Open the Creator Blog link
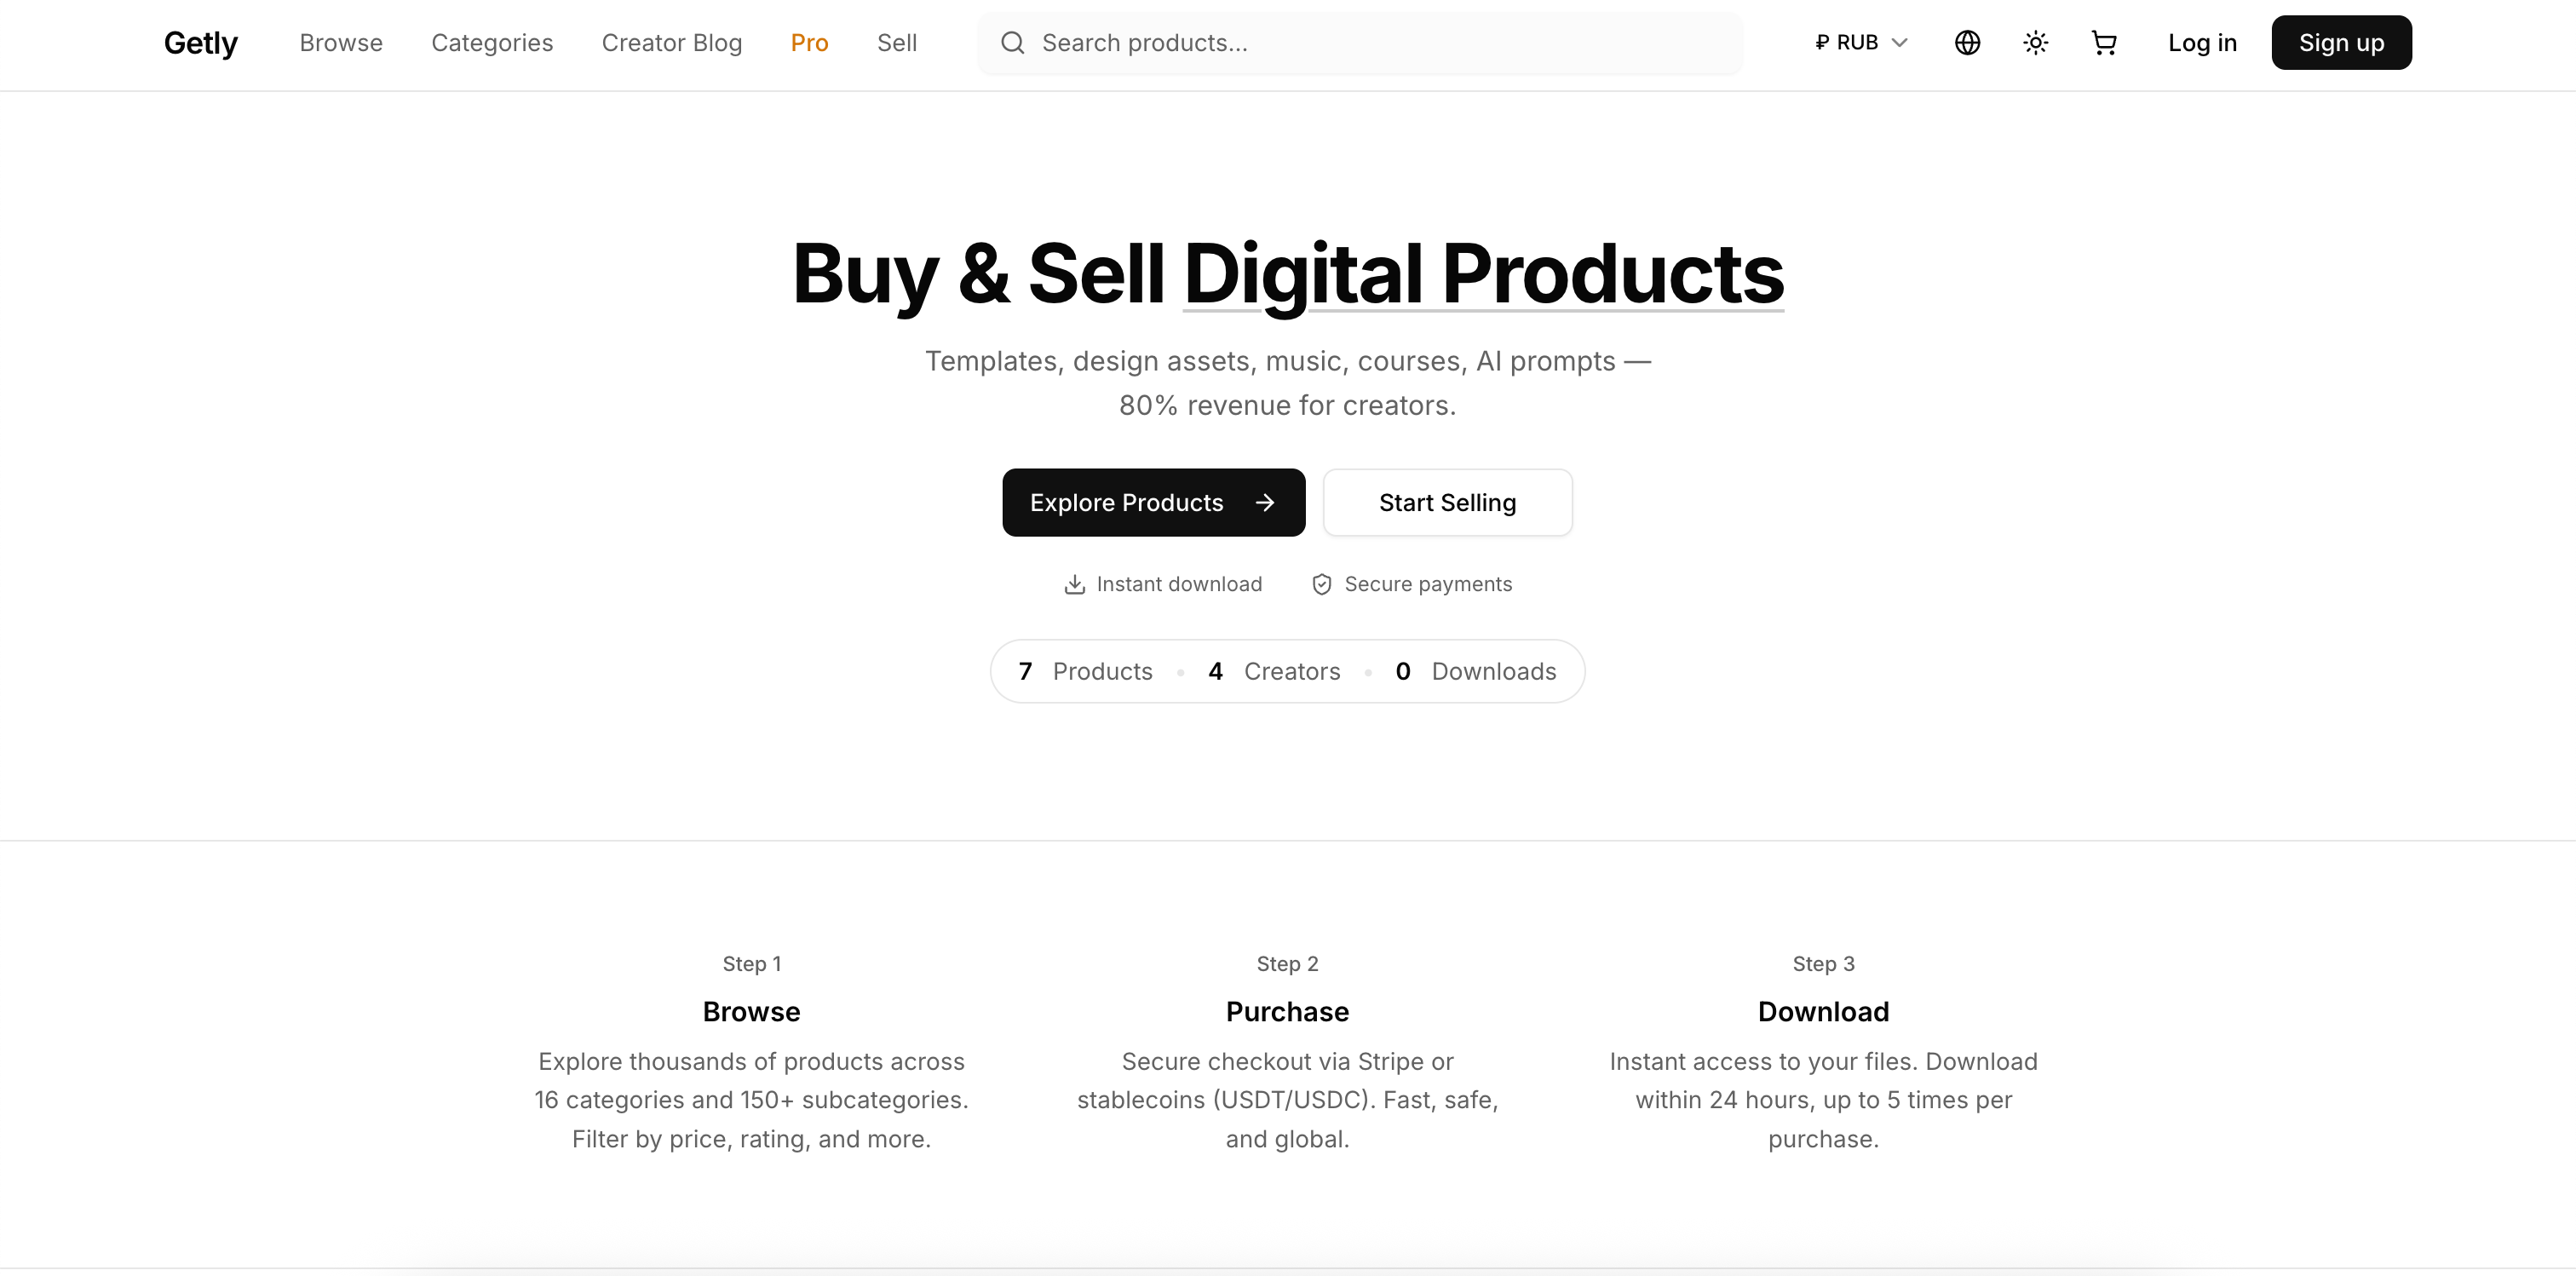Viewport: 2576px width, 1276px height. tap(672, 43)
